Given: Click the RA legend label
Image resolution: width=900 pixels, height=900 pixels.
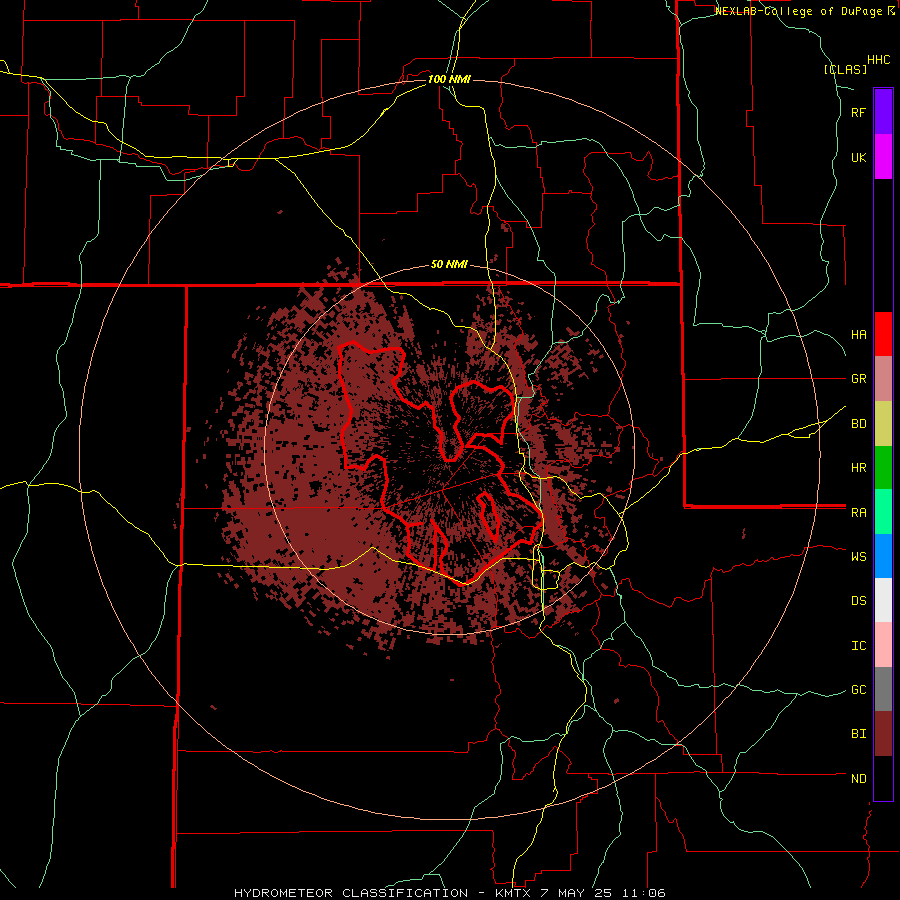Looking at the screenshot, I should tap(858, 513).
